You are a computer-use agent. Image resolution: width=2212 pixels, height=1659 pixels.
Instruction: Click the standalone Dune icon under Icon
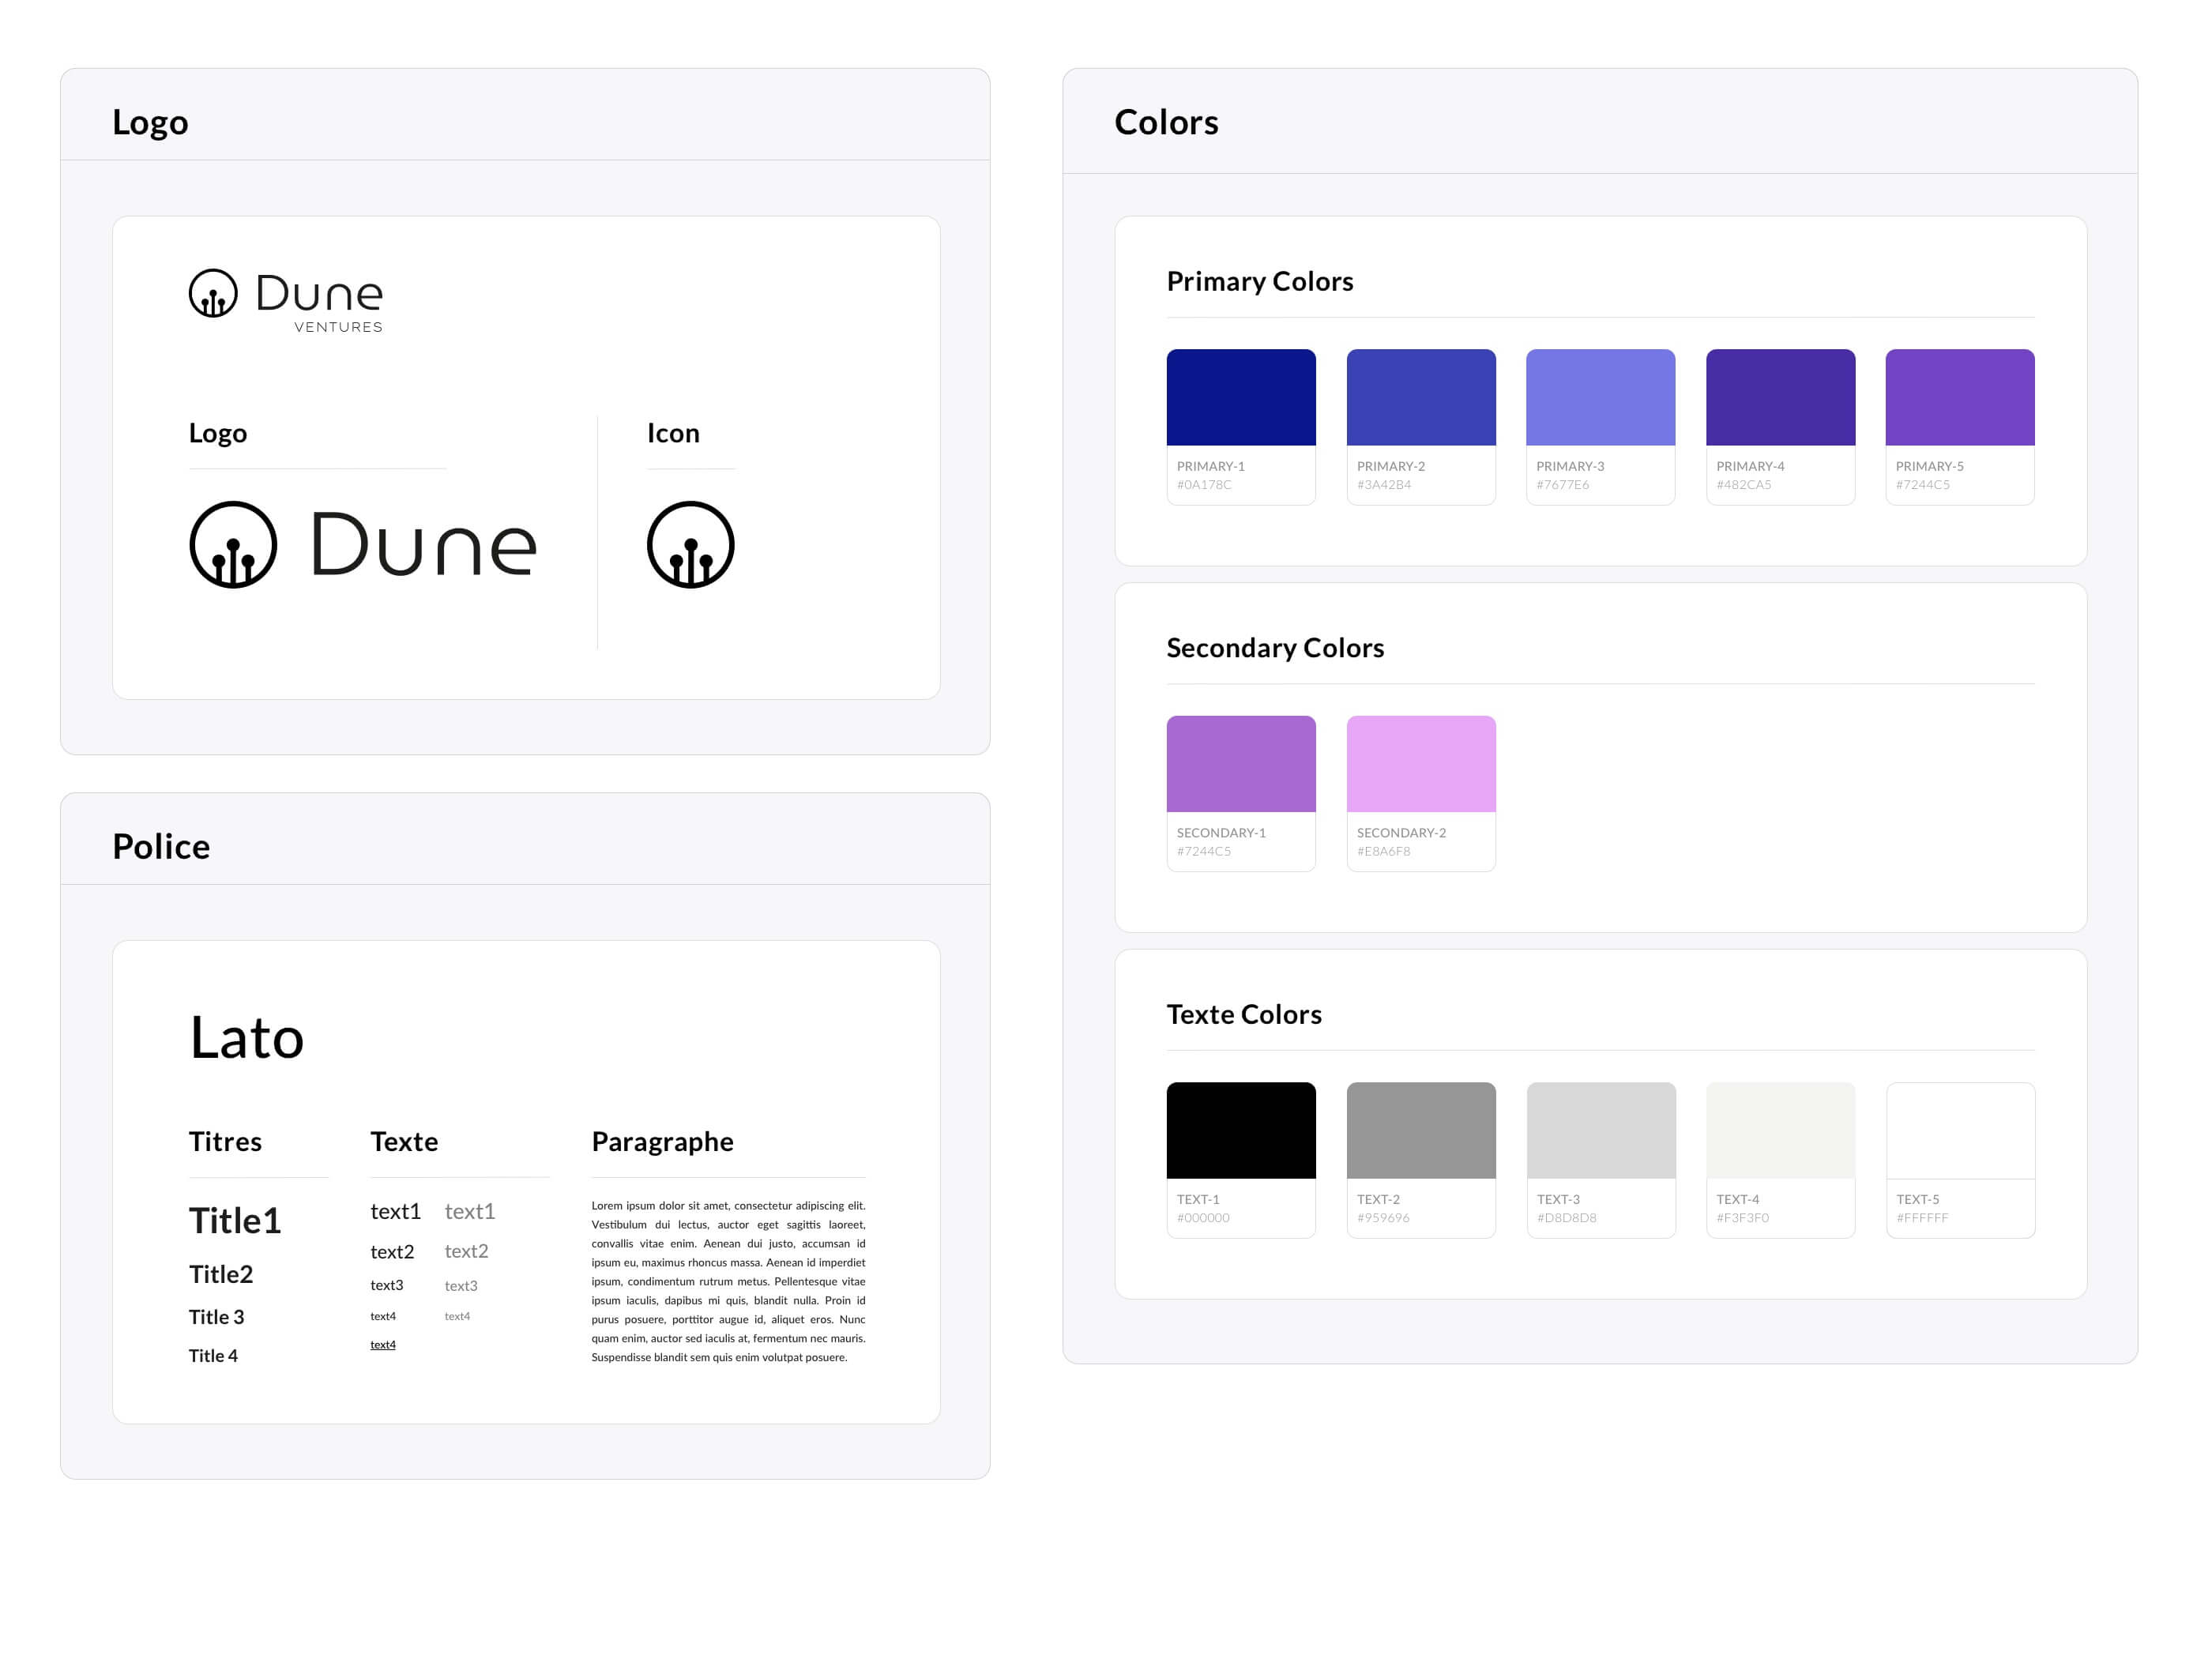690,544
